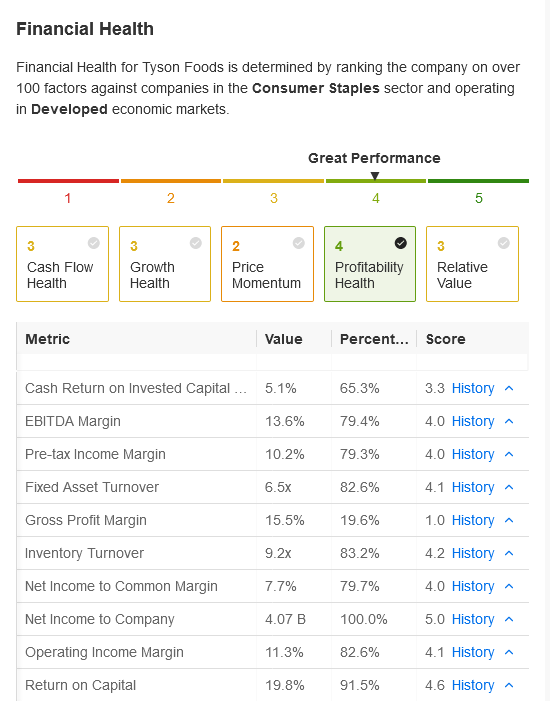Click the Gross Profit Margin metric name

click(x=86, y=520)
